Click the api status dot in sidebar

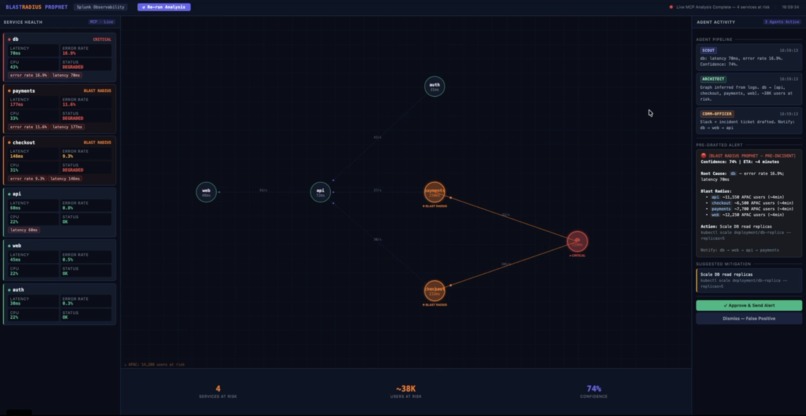click(x=9, y=194)
